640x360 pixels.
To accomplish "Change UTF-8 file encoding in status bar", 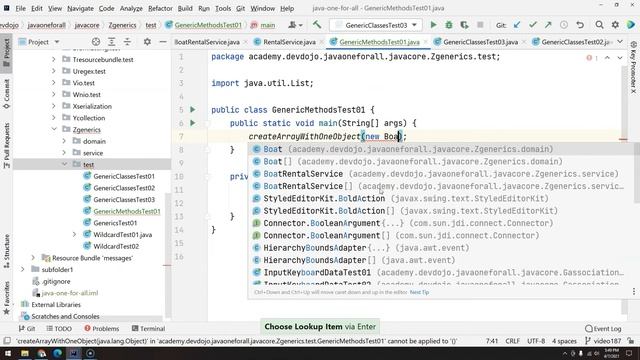I will coord(536,341).
